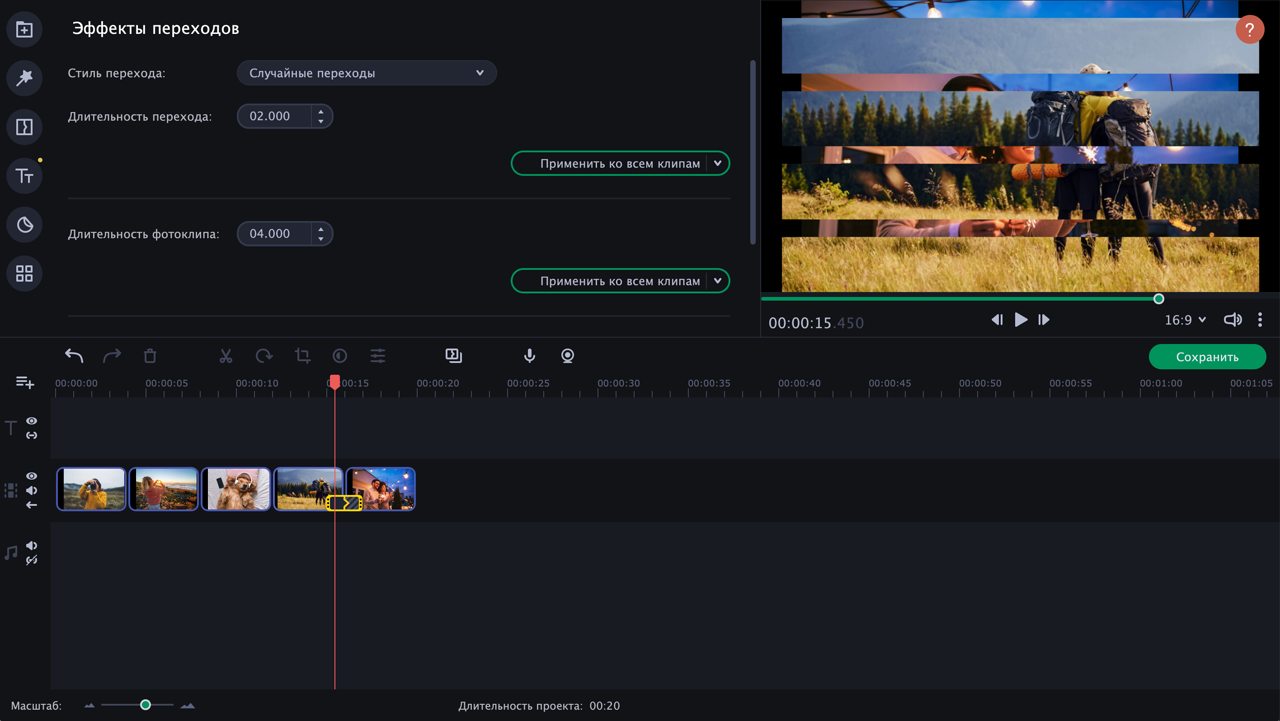This screenshot has height=721, width=1280.
Task: Select first clip with yellow-jacket photographer
Action: pyautogui.click(x=91, y=490)
